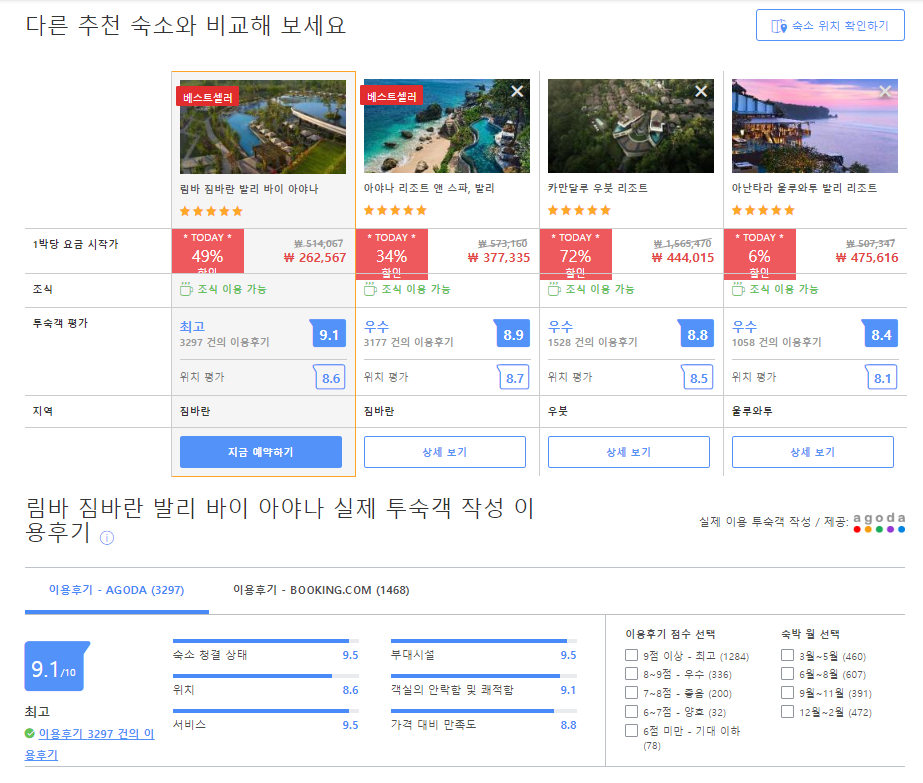The width and height of the screenshot is (923, 783).
Task: Switch to 이용후기 - BOOKING.COM (1468) tab
Action: tap(321, 590)
